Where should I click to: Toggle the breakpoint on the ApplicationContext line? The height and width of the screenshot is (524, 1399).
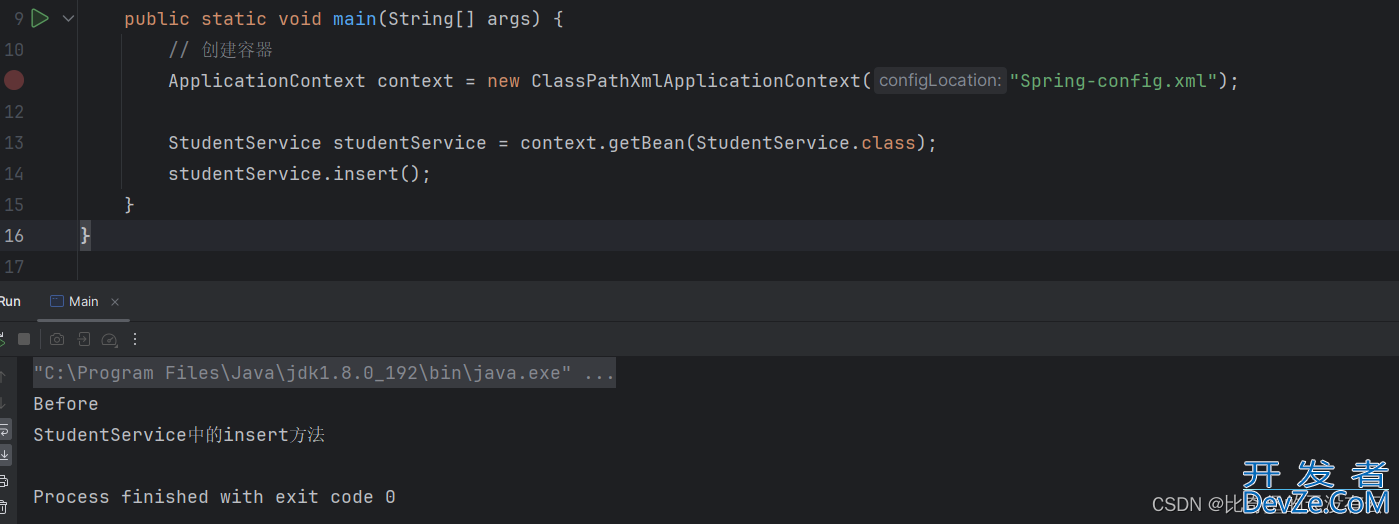point(14,81)
